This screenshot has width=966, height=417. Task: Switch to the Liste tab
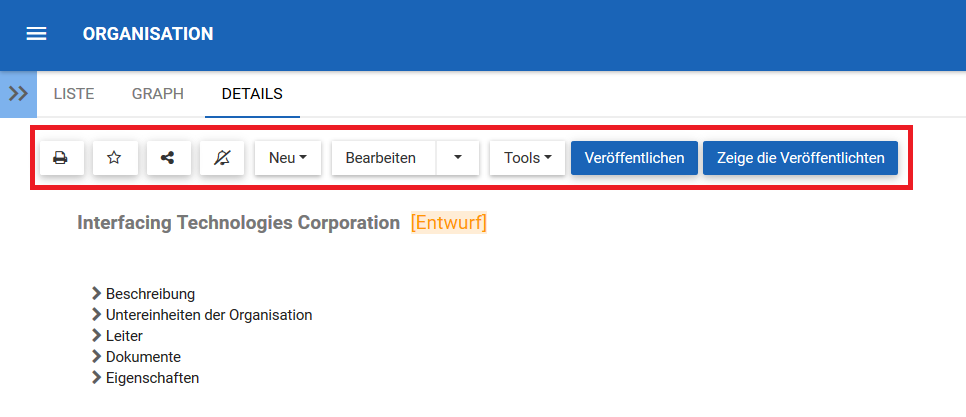[74, 94]
